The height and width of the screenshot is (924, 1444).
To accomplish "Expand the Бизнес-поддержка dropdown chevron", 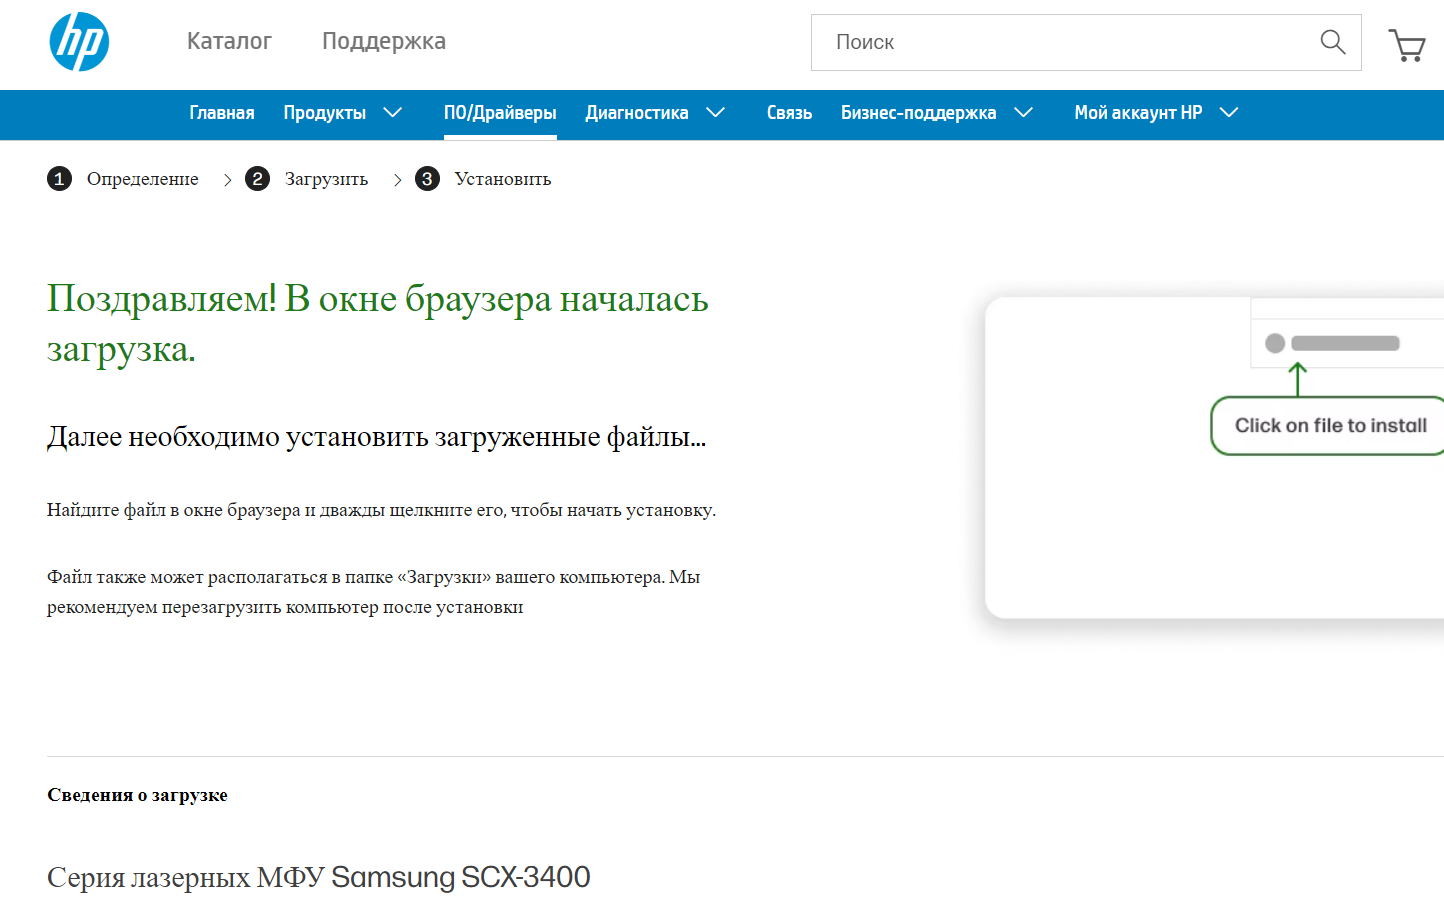I will [x=1023, y=113].
